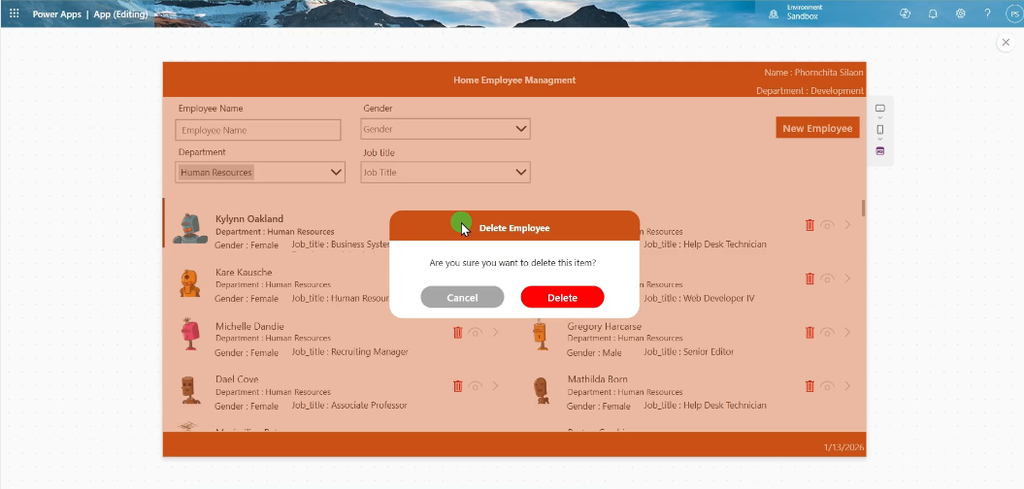Viewport: 1024px width, 489px height.
Task: Click the name Michelle Dandie
Action: tap(249, 326)
